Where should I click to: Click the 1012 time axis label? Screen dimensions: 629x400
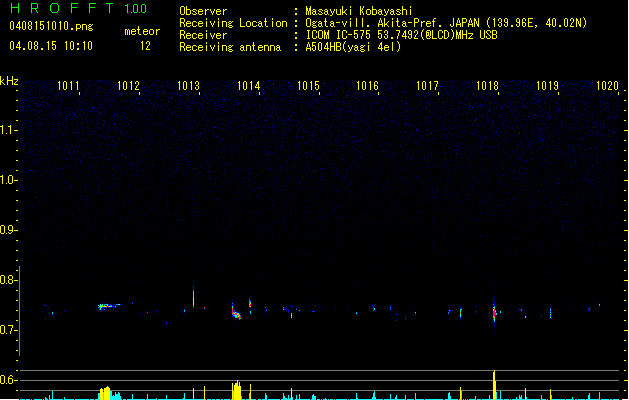pos(128,86)
